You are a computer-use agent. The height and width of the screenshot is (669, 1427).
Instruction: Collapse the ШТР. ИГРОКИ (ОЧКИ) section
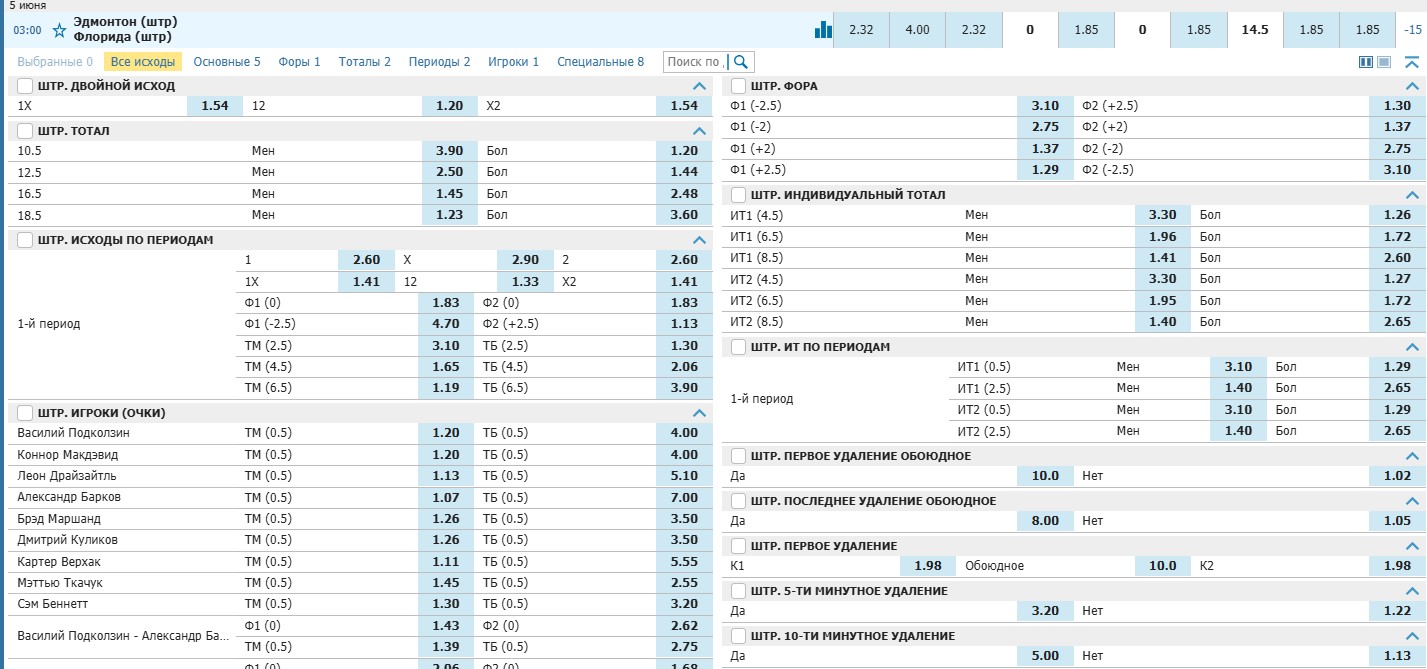[699, 412]
